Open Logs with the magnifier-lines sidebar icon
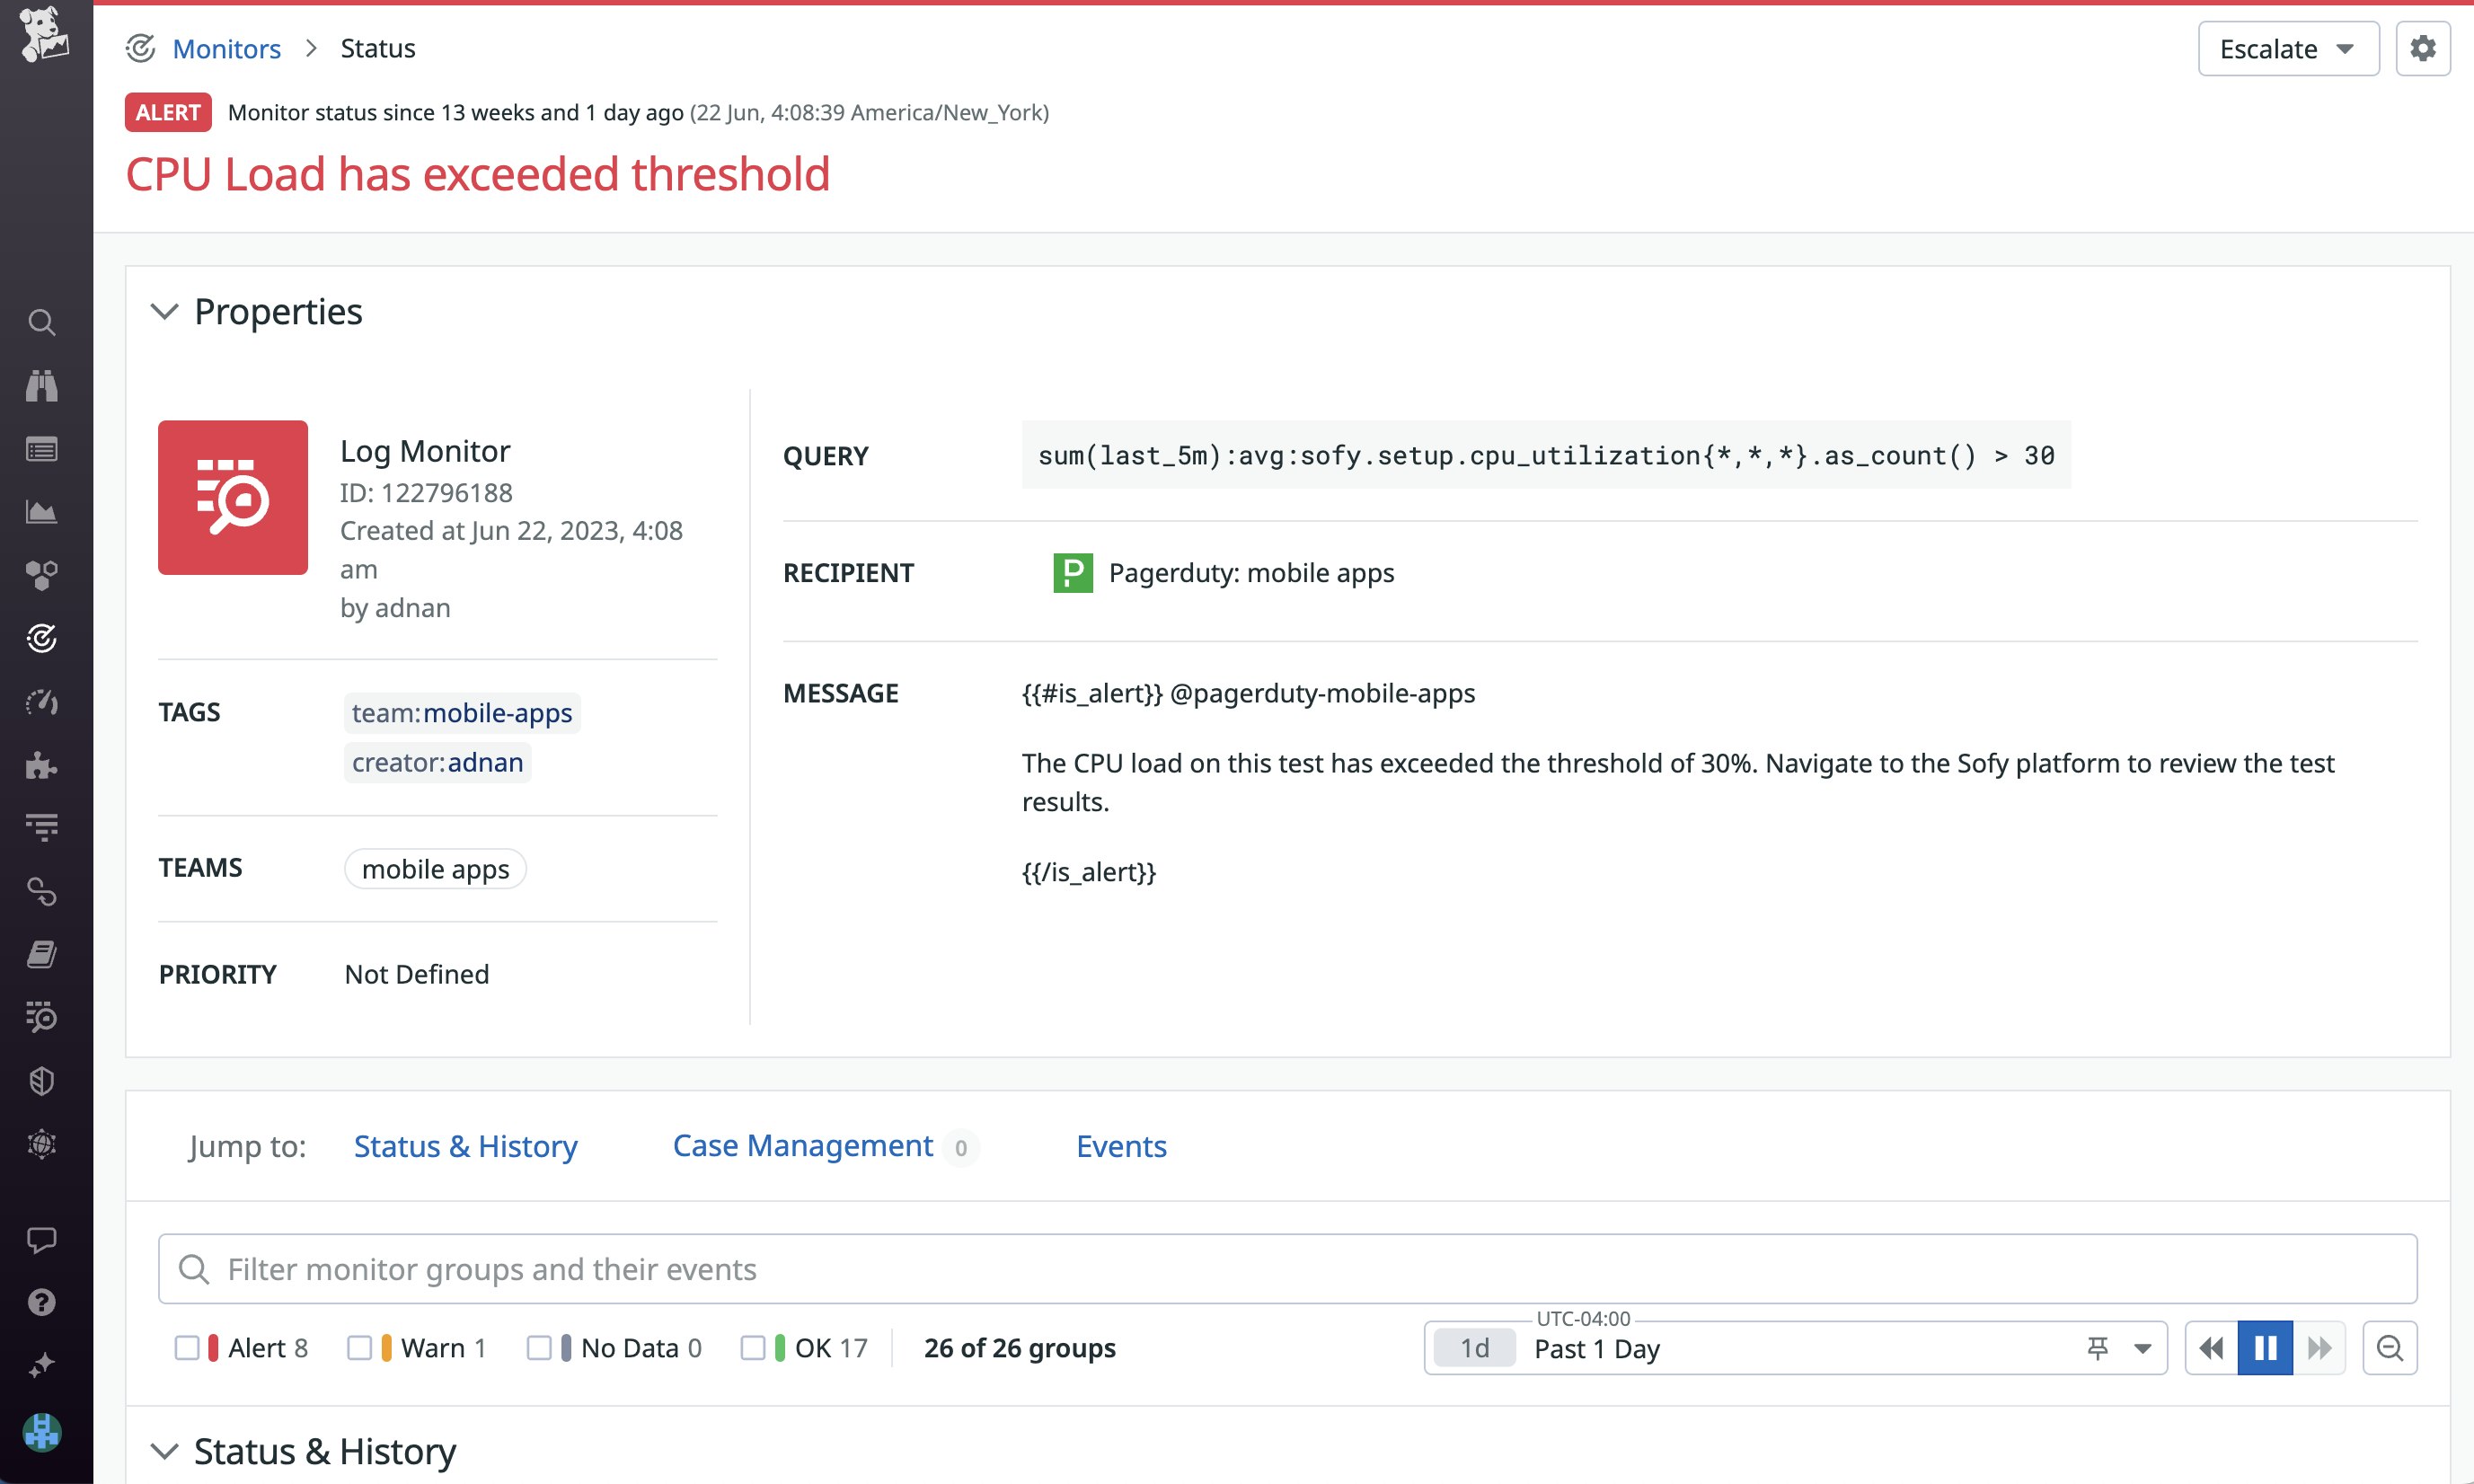The image size is (2474, 1484). (x=42, y=1018)
